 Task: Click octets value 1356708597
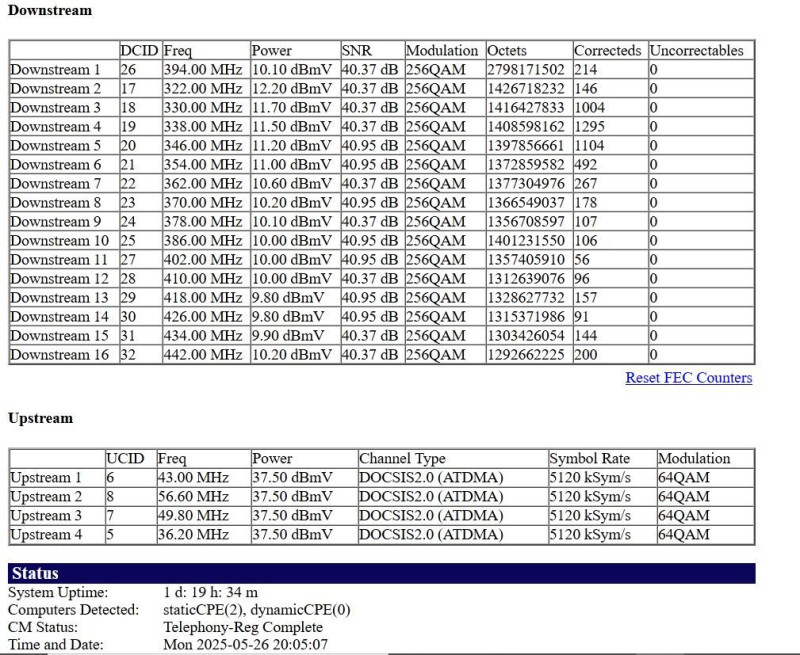(526, 221)
